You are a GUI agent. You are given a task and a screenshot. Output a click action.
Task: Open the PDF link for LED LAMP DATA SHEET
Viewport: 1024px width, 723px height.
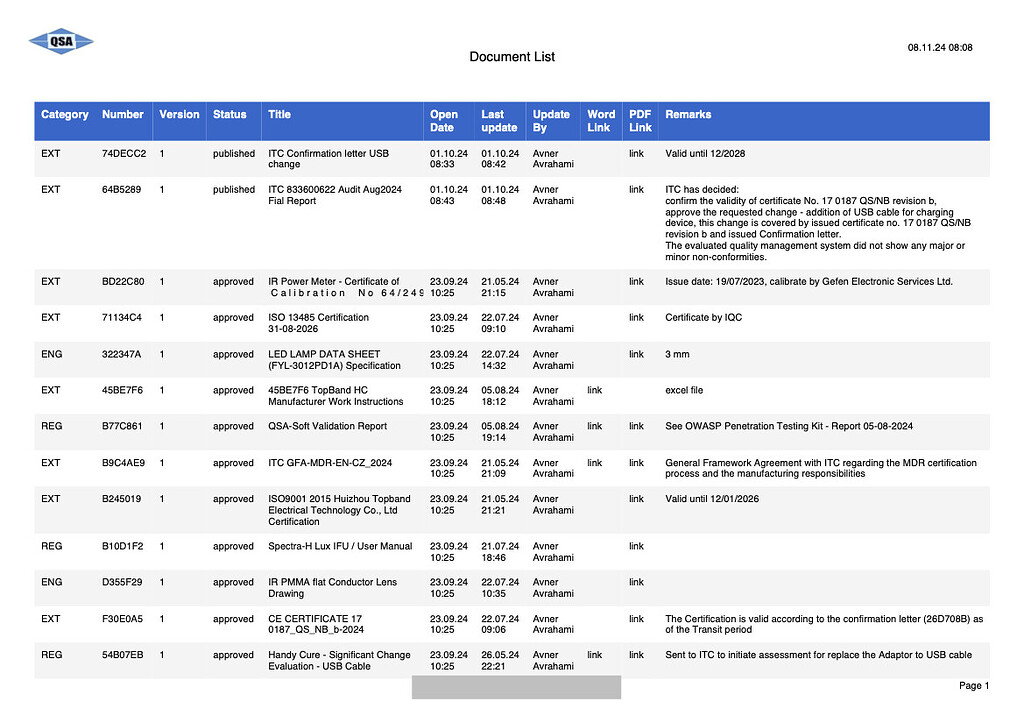(637, 354)
